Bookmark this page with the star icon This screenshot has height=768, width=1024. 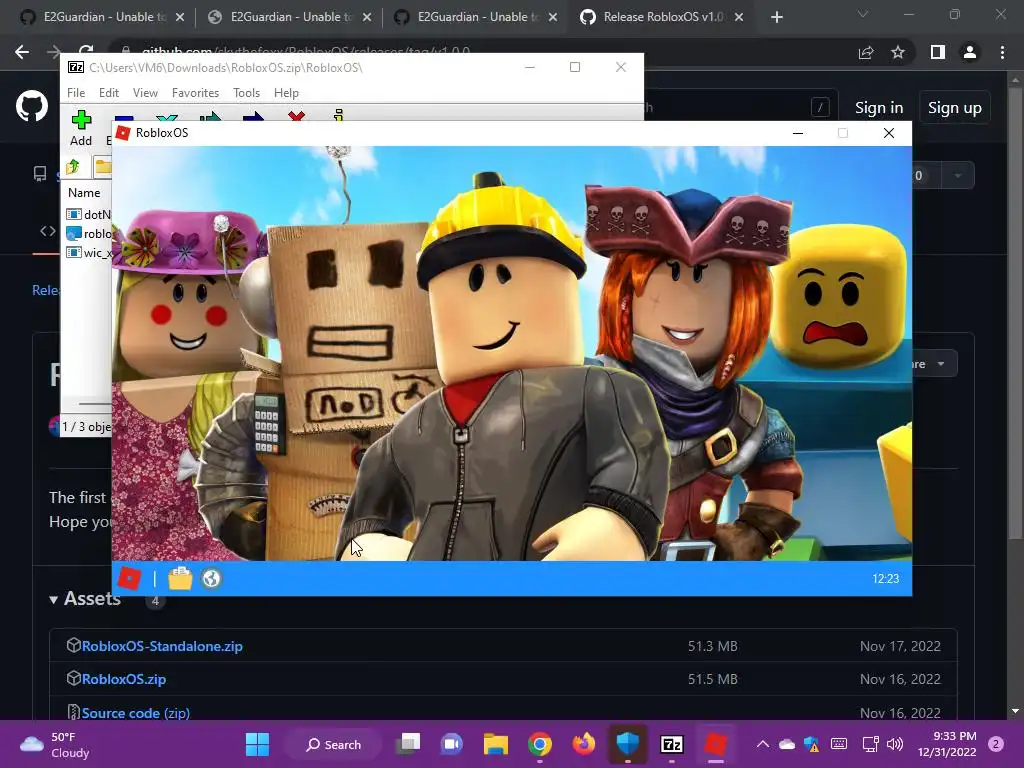point(898,52)
